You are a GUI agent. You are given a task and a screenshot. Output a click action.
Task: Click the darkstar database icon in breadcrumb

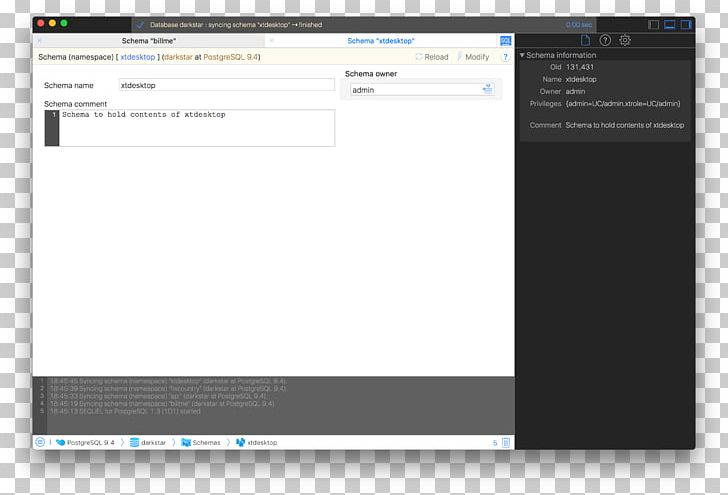(134, 443)
